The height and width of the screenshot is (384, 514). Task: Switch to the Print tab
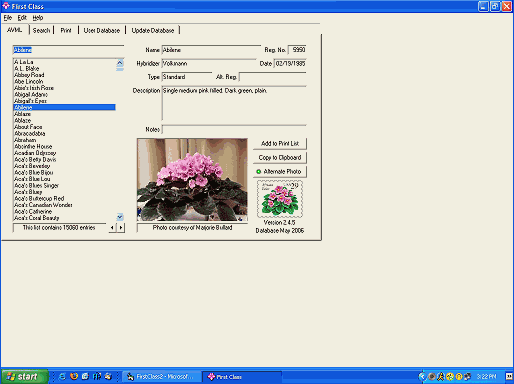(x=66, y=30)
